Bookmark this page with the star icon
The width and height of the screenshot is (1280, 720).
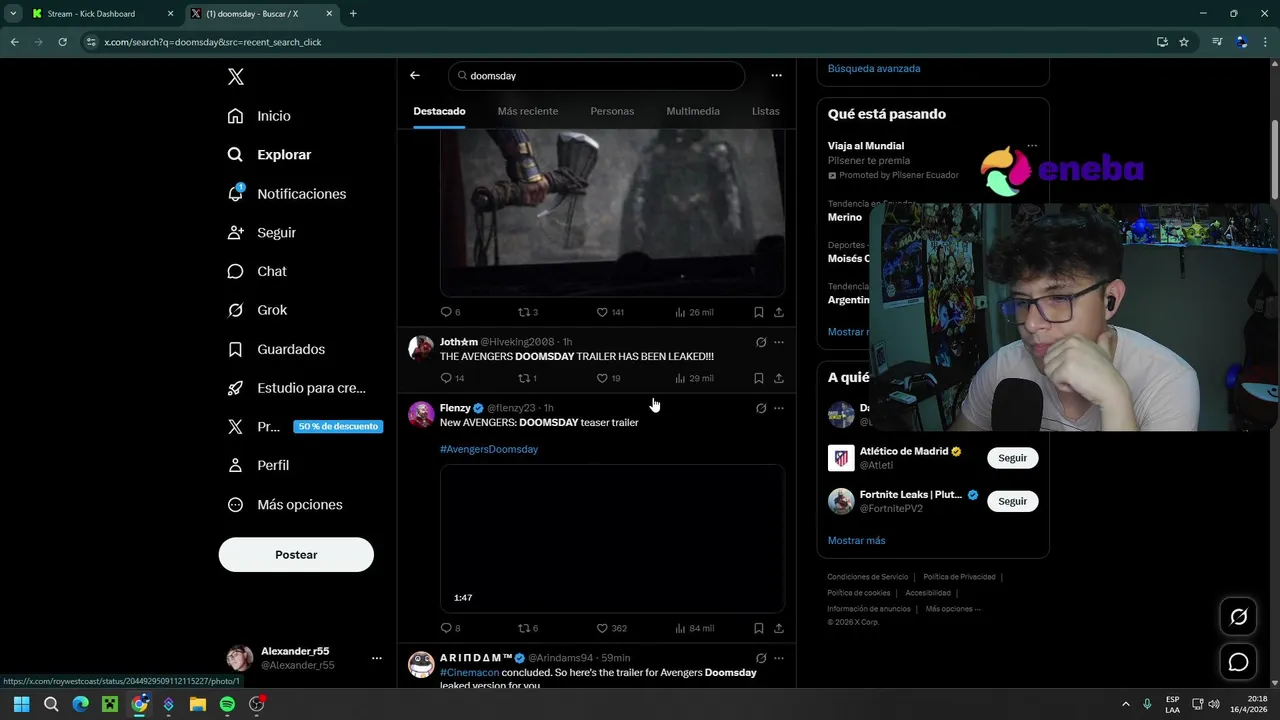pos(1184,42)
